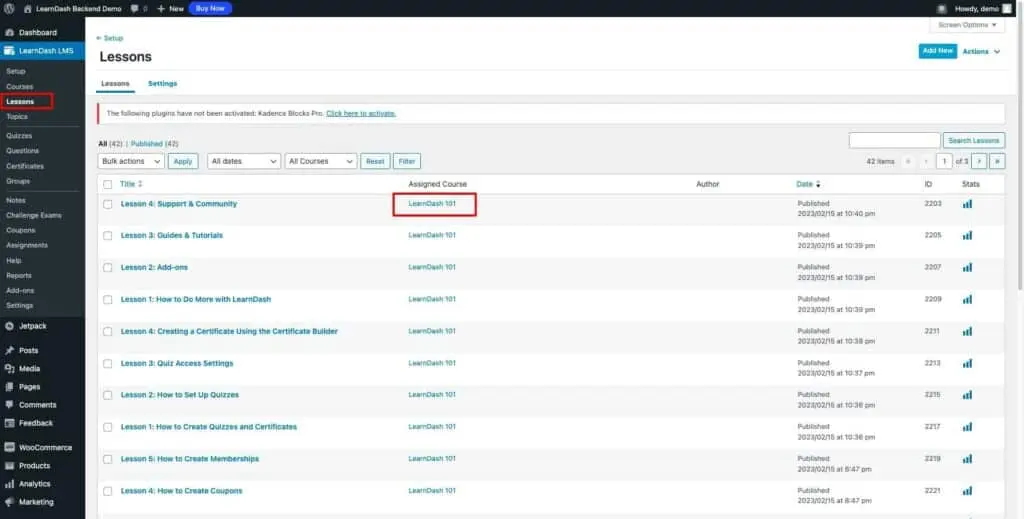Image resolution: width=1024 pixels, height=519 pixels.
Task: Go back via the Setup link above Lessons
Action: [110, 39]
